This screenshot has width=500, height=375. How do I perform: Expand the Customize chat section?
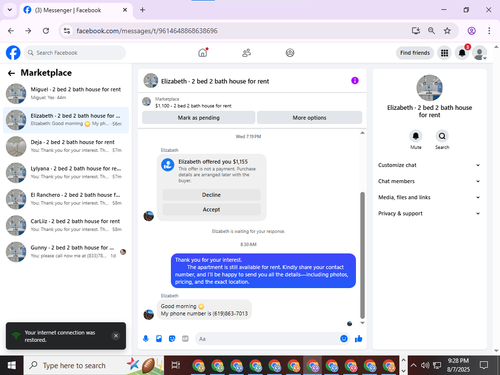pyautogui.click(x=429, y=165)
